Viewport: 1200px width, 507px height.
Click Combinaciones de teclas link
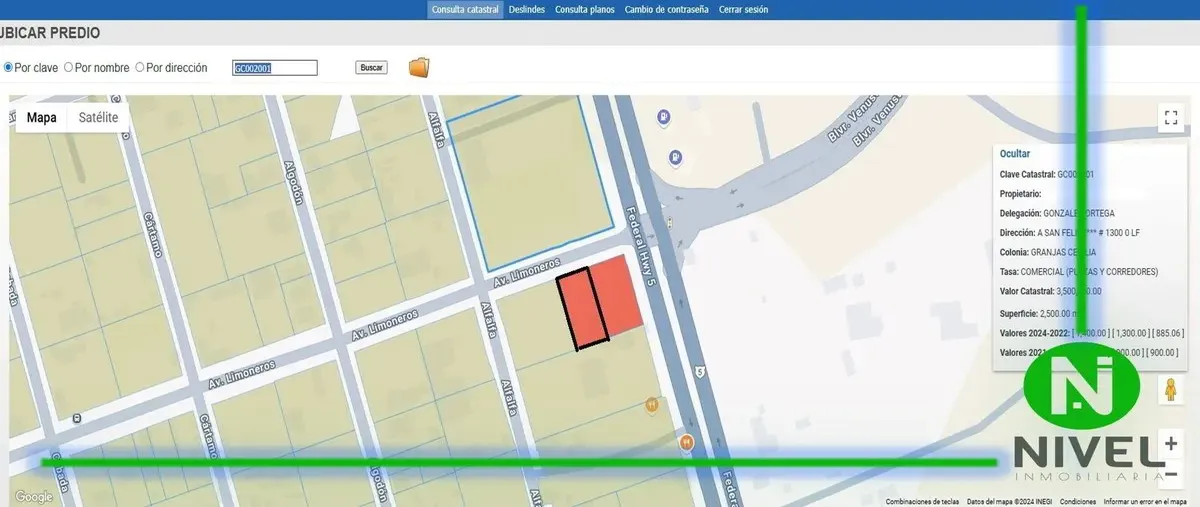pyautogui.click(x=922, y=502)
